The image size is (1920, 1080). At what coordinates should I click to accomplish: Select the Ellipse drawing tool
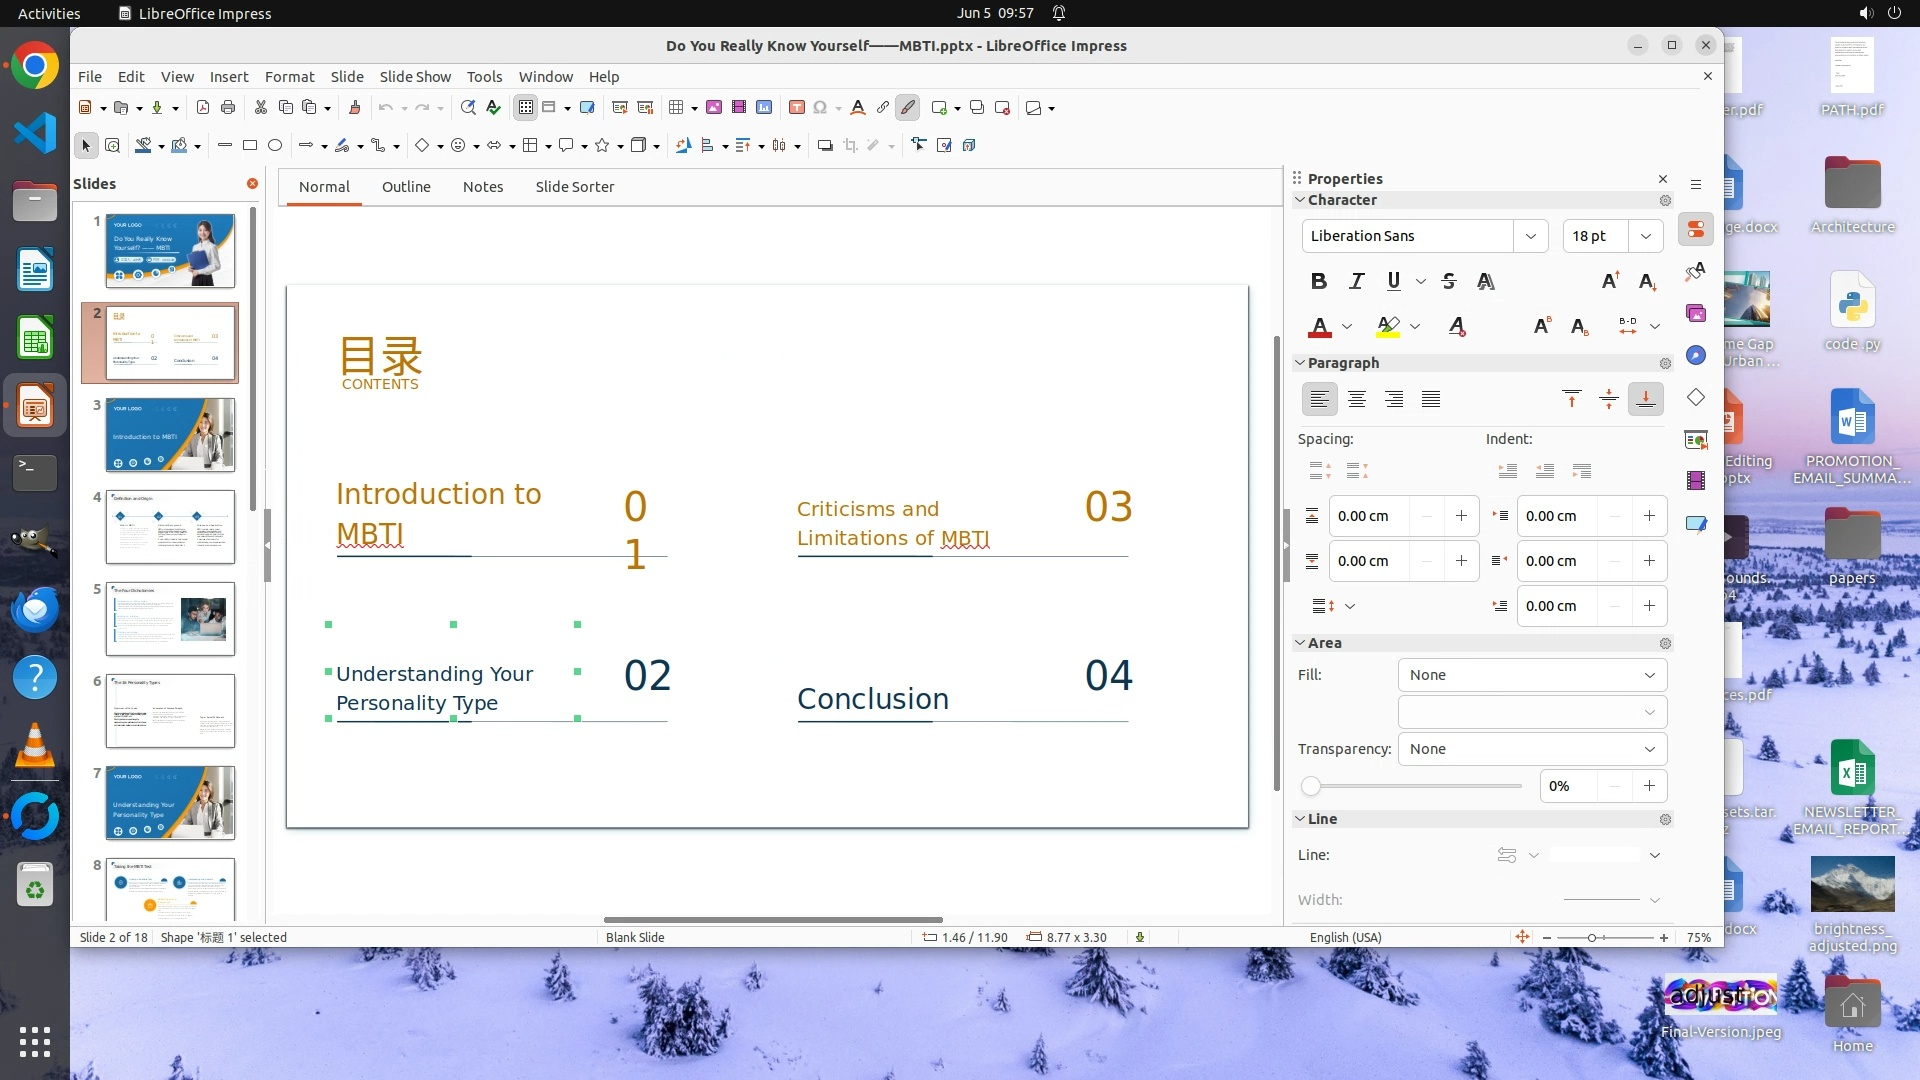275,146
